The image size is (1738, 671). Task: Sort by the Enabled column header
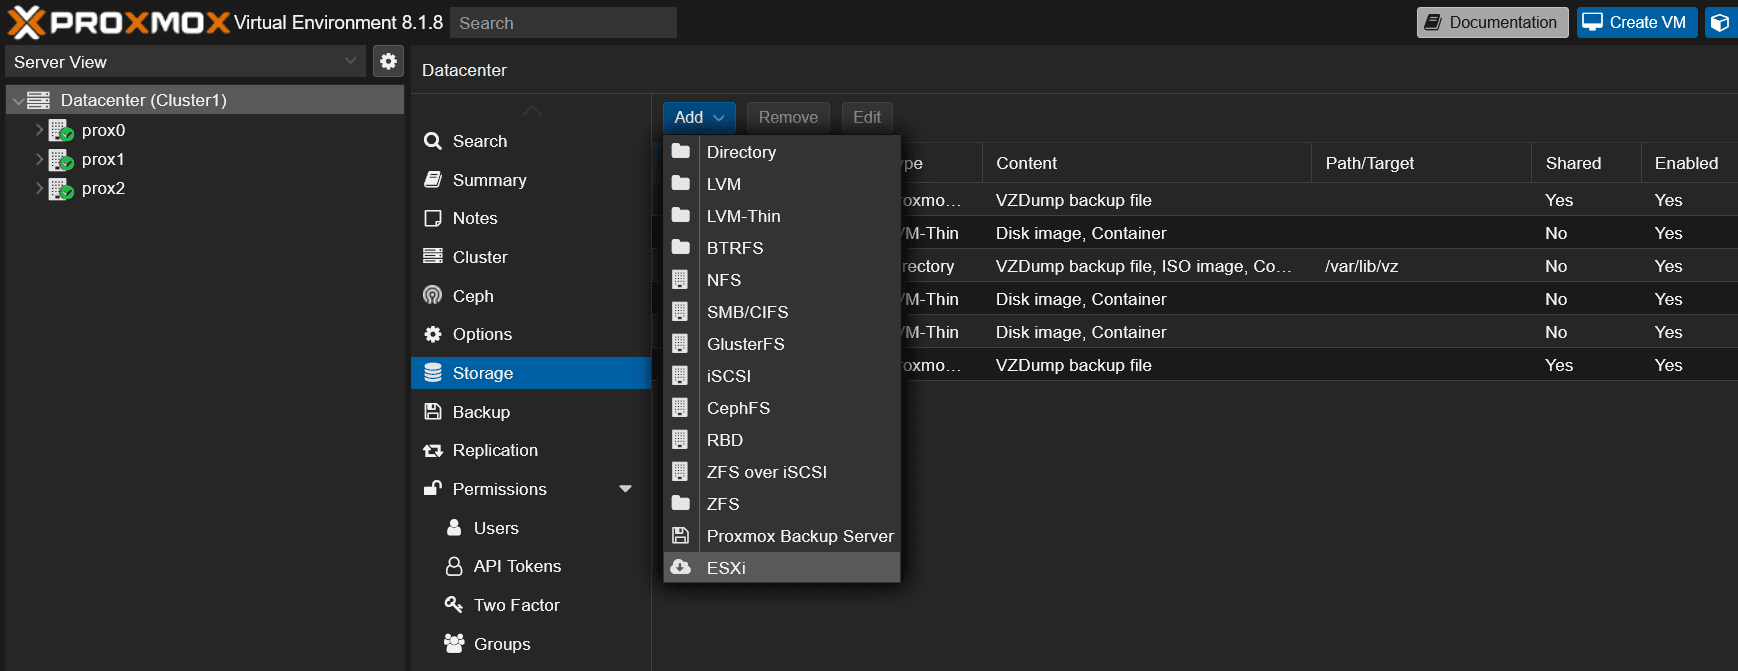(1689, 163)
